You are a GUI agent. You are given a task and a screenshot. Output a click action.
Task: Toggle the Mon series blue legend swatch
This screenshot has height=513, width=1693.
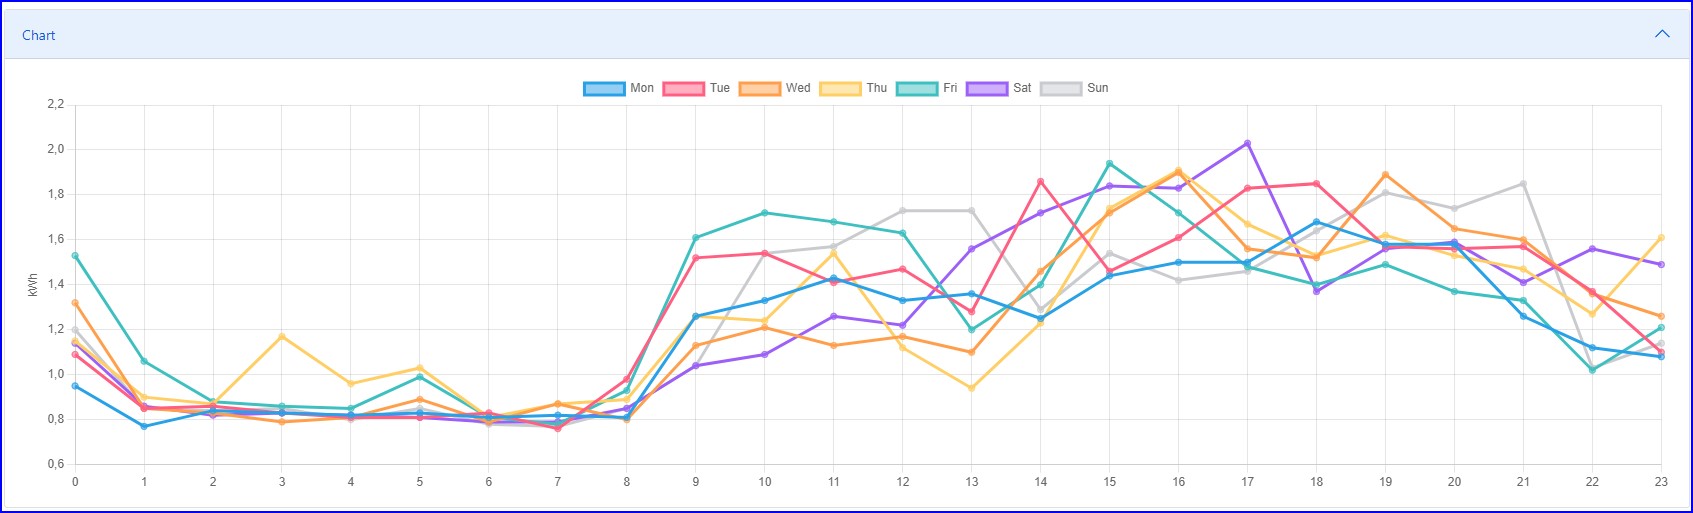pyautogui.click(x=604, y=88)
